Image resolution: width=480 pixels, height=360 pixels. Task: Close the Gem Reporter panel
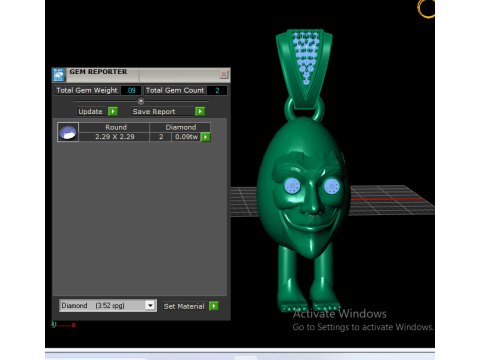coord(224,74)
